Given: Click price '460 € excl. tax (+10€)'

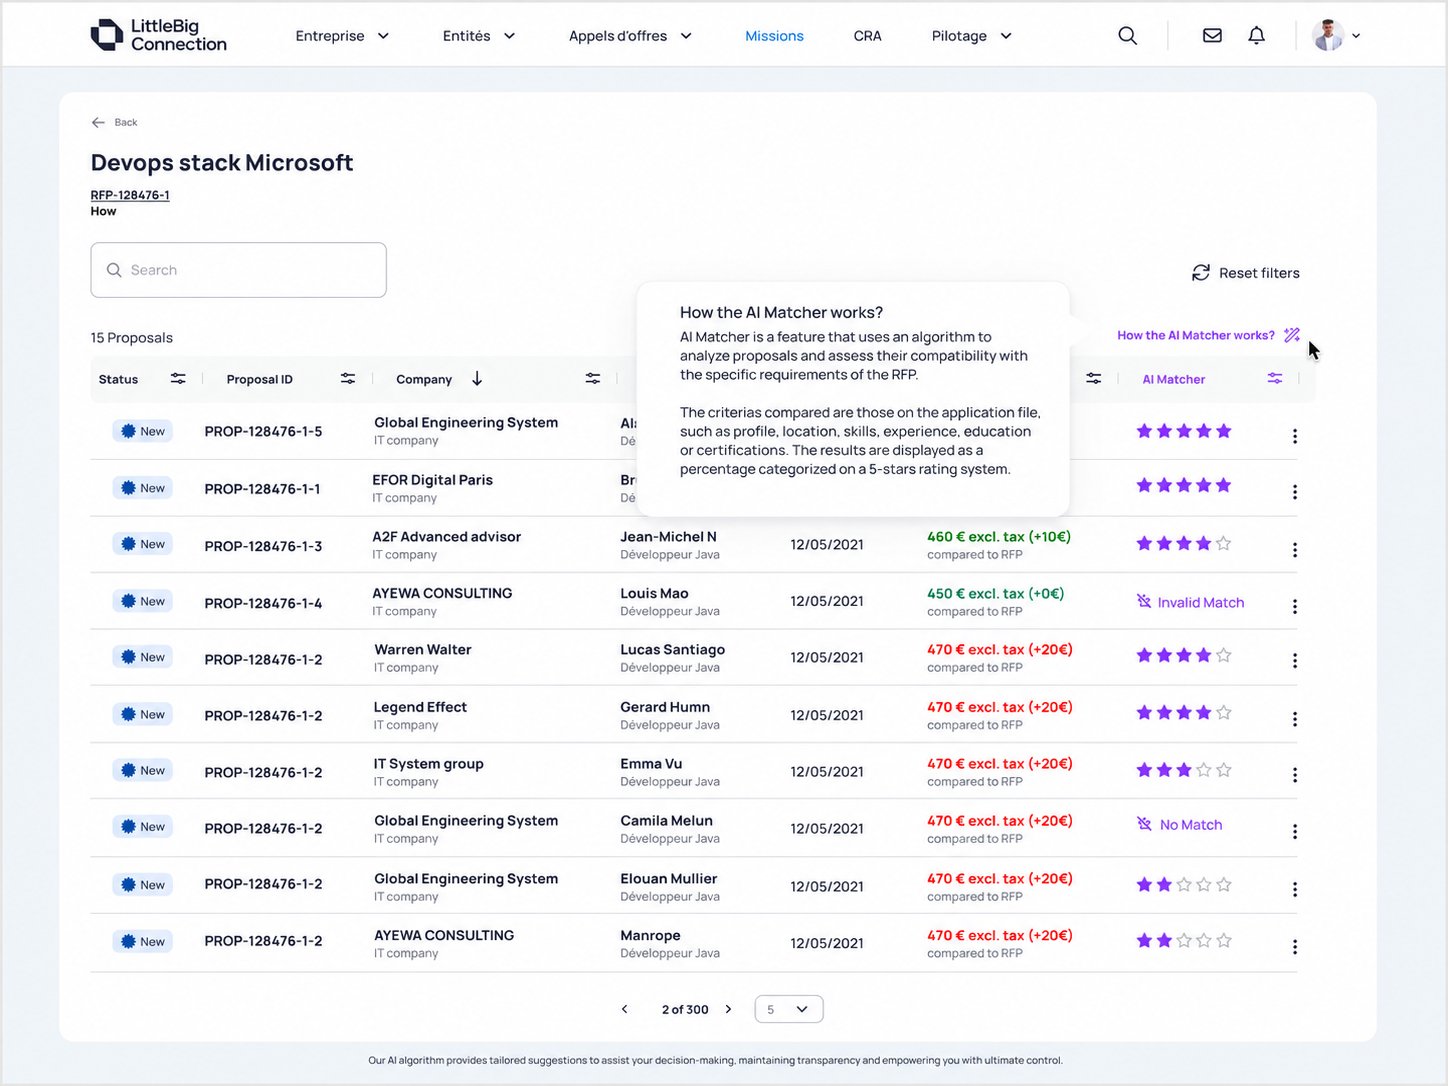Looking at the screenshot, I should 999,537.
